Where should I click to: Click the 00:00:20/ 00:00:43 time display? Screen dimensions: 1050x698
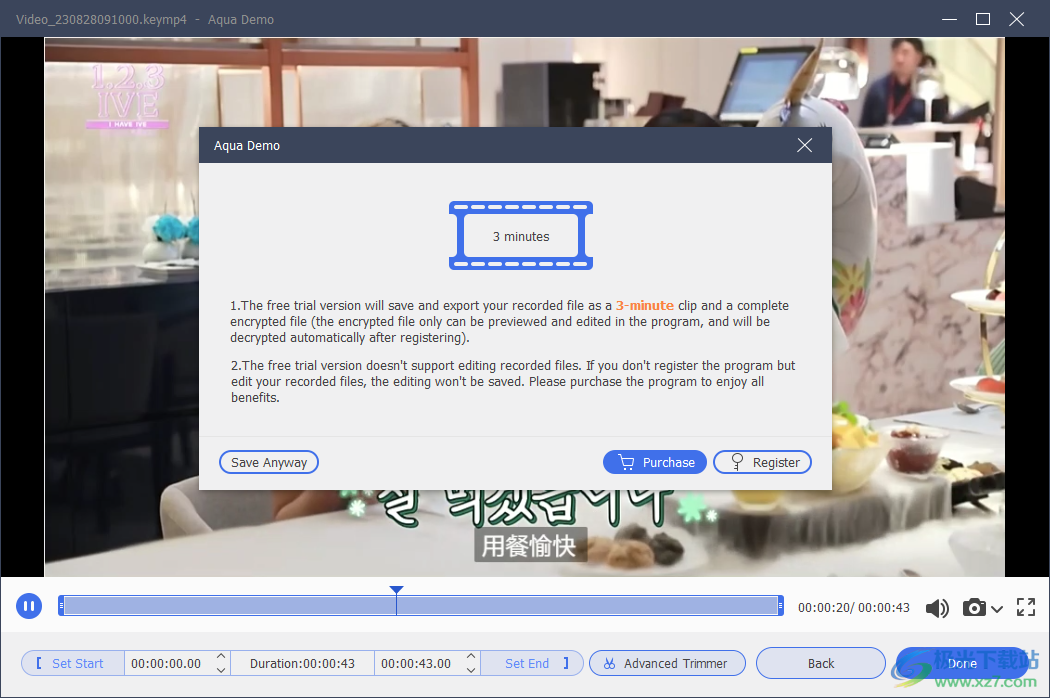[854, 608]
